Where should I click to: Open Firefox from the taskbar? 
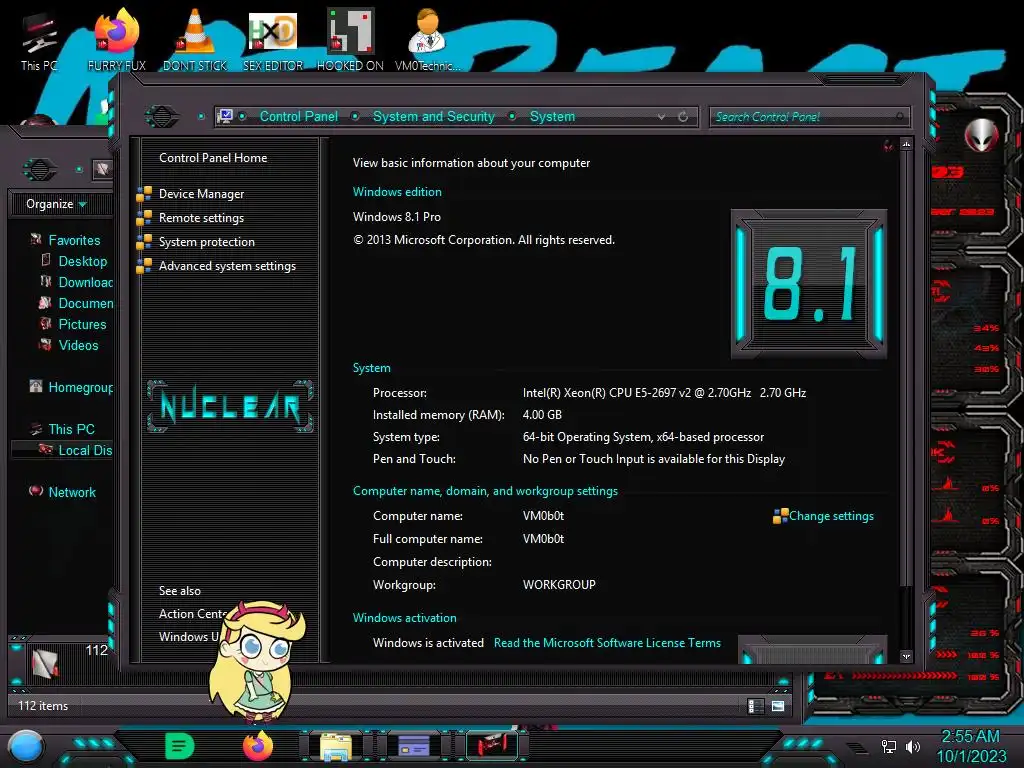pyautogui.click(x=258, y=746)
